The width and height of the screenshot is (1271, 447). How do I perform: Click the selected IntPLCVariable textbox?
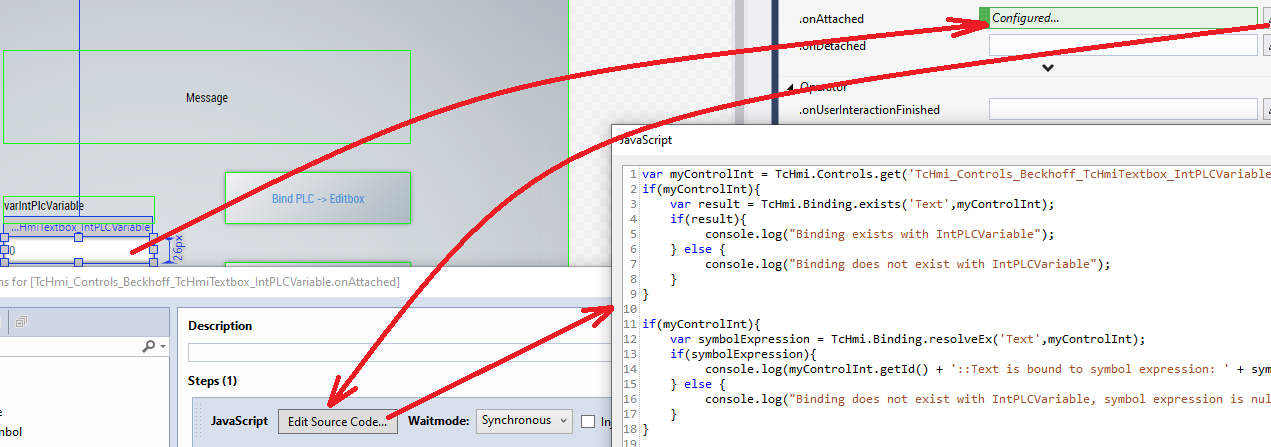(80, 250)
